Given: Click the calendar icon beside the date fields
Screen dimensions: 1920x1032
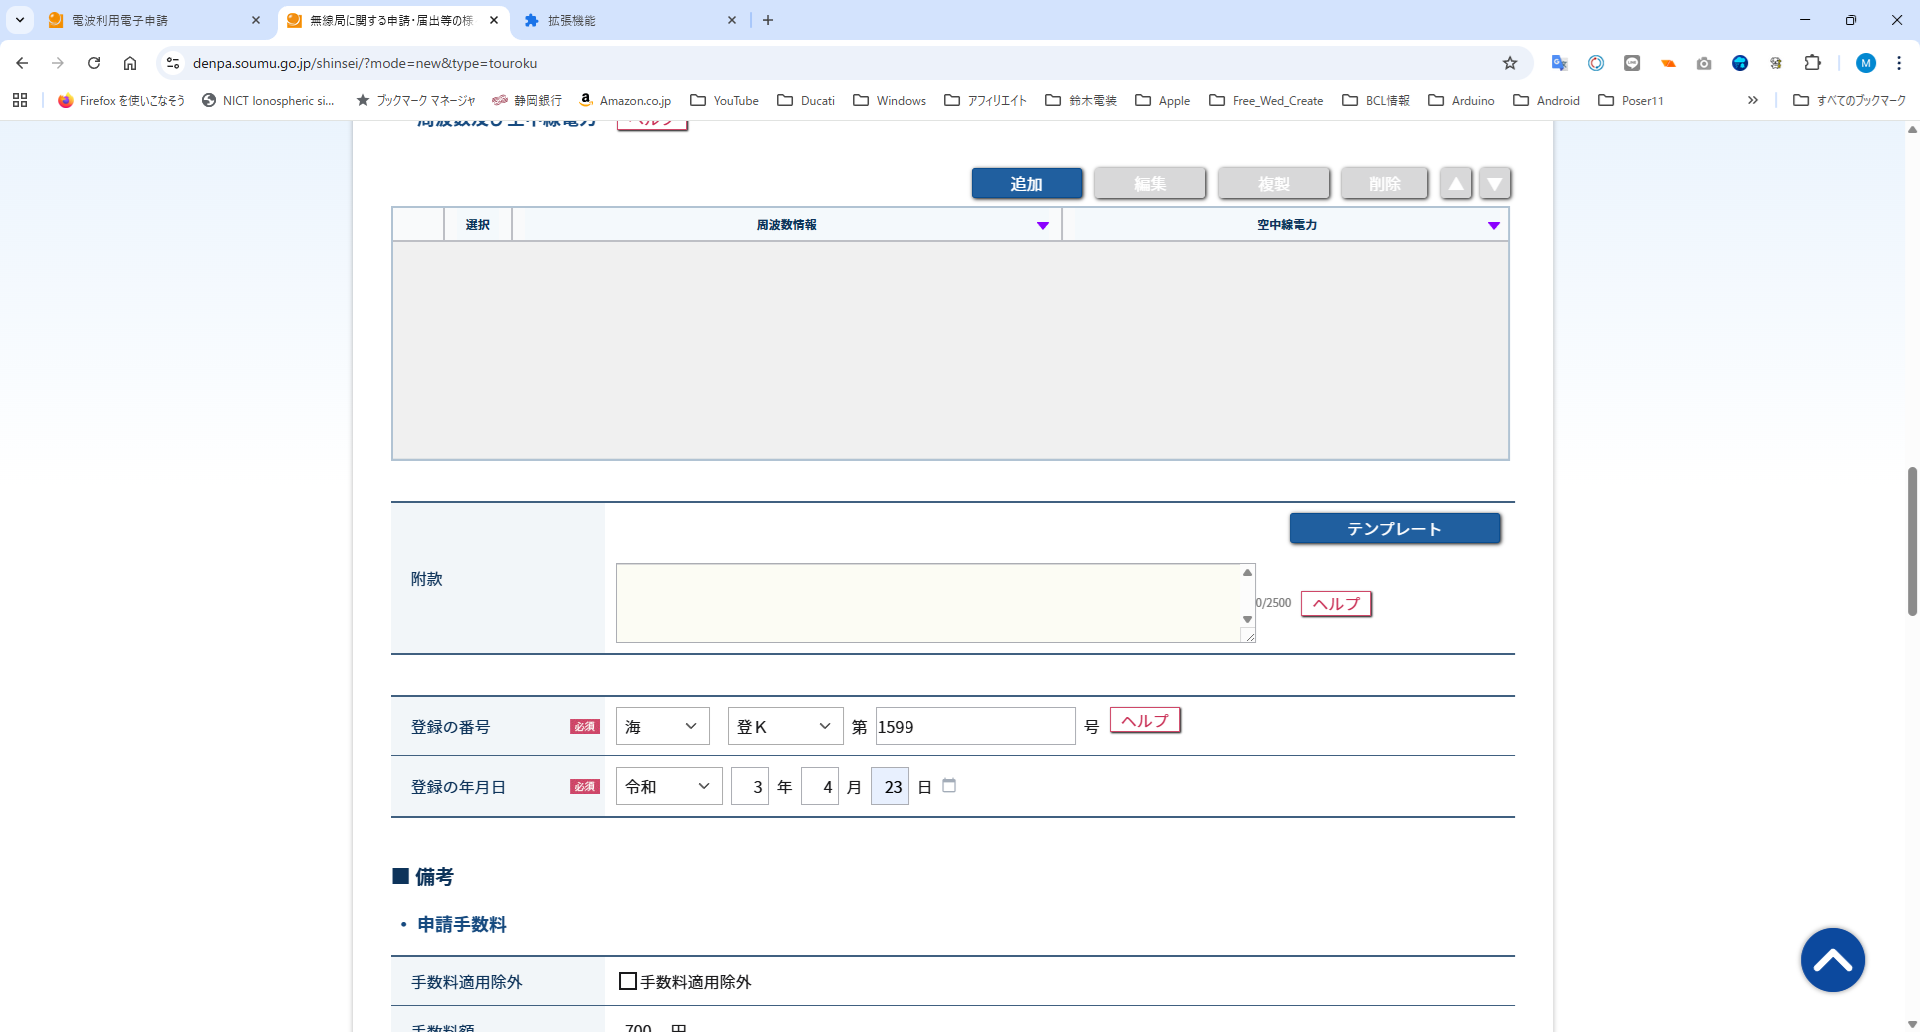Looking at the screenshot, I should 949,786.
